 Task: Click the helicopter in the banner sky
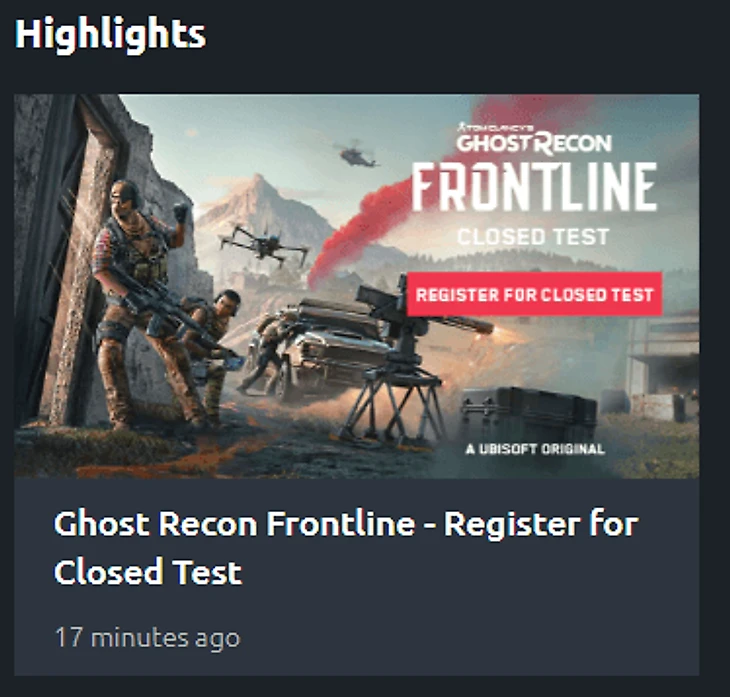pos(355,154)
